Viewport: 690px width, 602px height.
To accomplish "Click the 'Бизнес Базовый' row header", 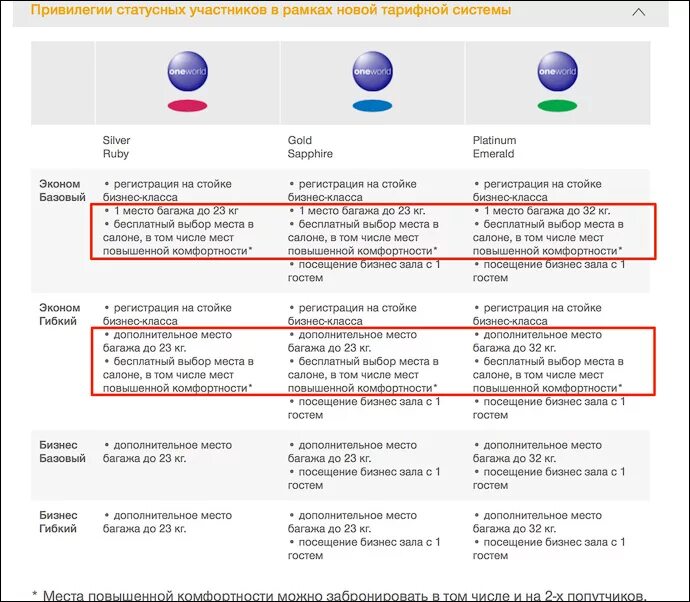I will (62, 452).
